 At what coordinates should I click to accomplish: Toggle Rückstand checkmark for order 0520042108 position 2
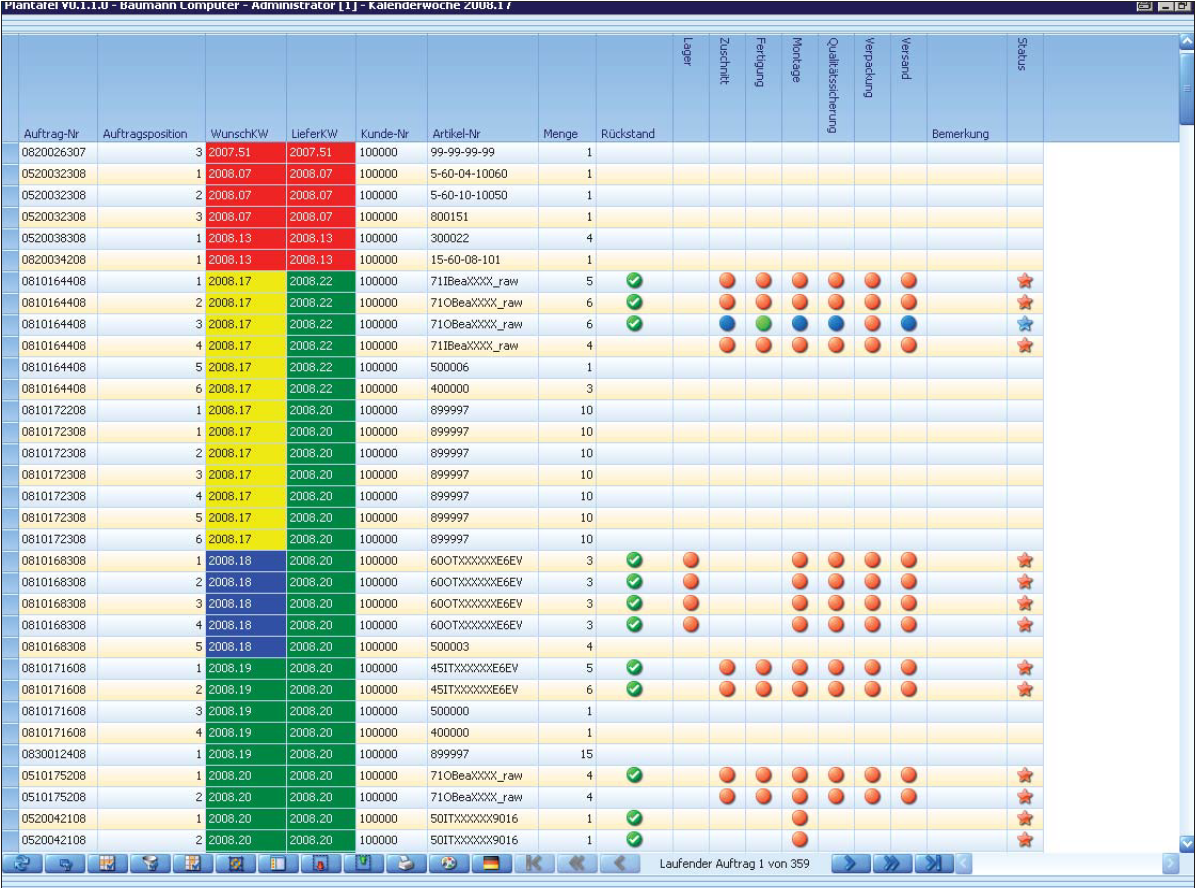(x=634, y=839)
